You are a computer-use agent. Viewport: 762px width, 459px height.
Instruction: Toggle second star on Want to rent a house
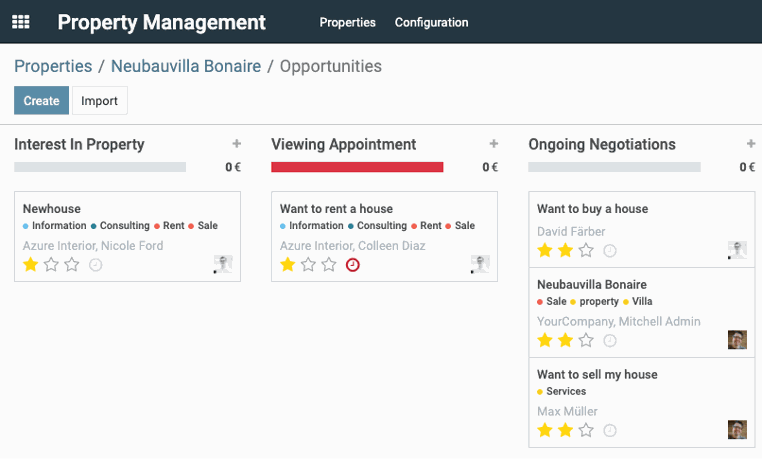[x=308, y=265]
